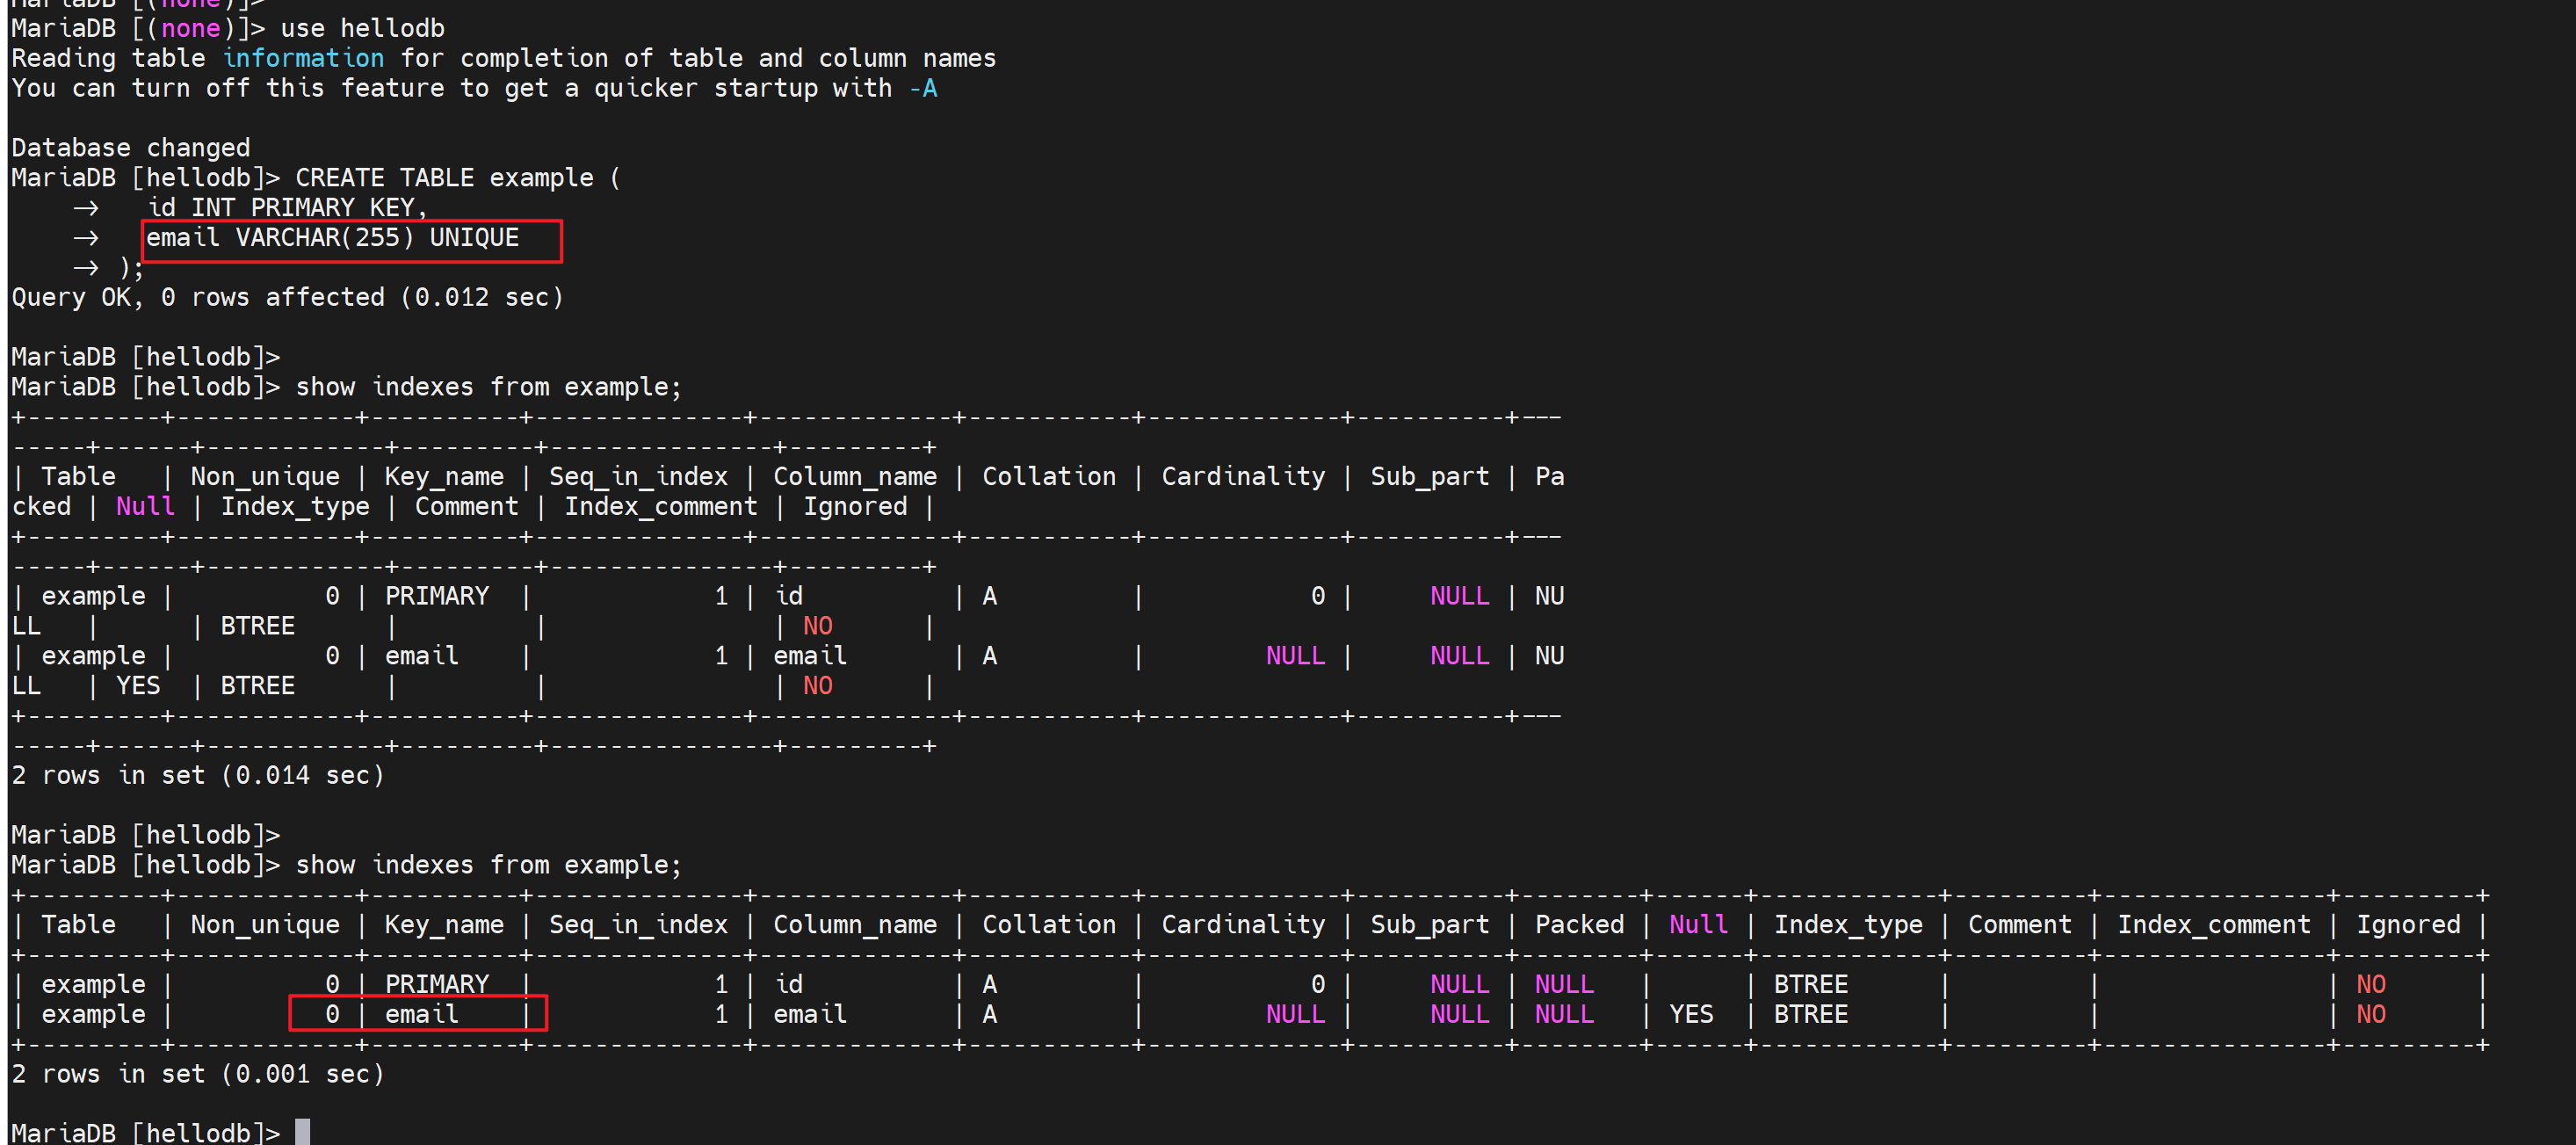Click the cyan -A option text
The width and height of the screenshot is (2576, 1145).
(923, 88)
